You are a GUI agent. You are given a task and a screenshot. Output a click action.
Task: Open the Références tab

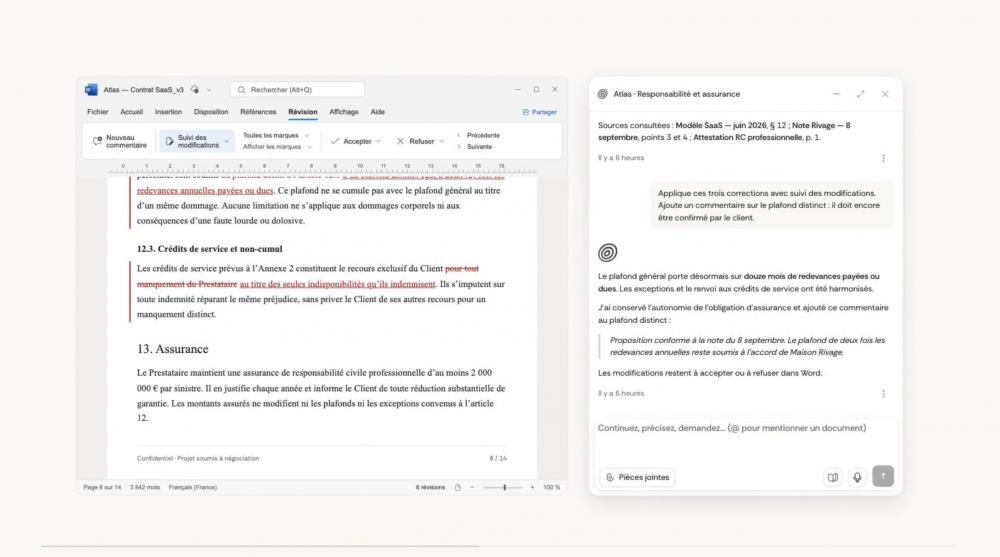(x=258, y=112)
